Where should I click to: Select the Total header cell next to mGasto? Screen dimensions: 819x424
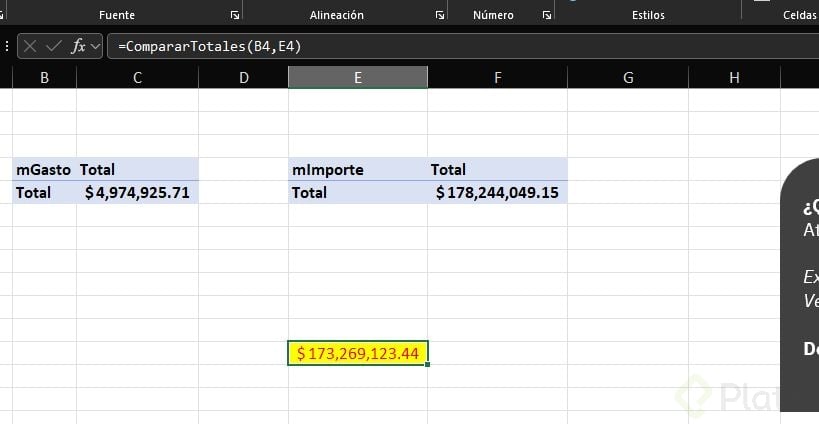[x=137, y=169]
